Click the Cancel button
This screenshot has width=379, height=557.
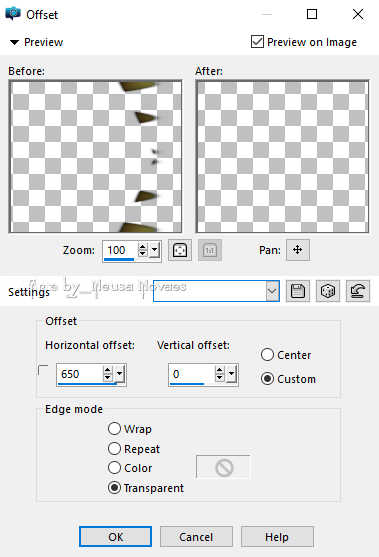pyautogui.click(x=196, y=537)
